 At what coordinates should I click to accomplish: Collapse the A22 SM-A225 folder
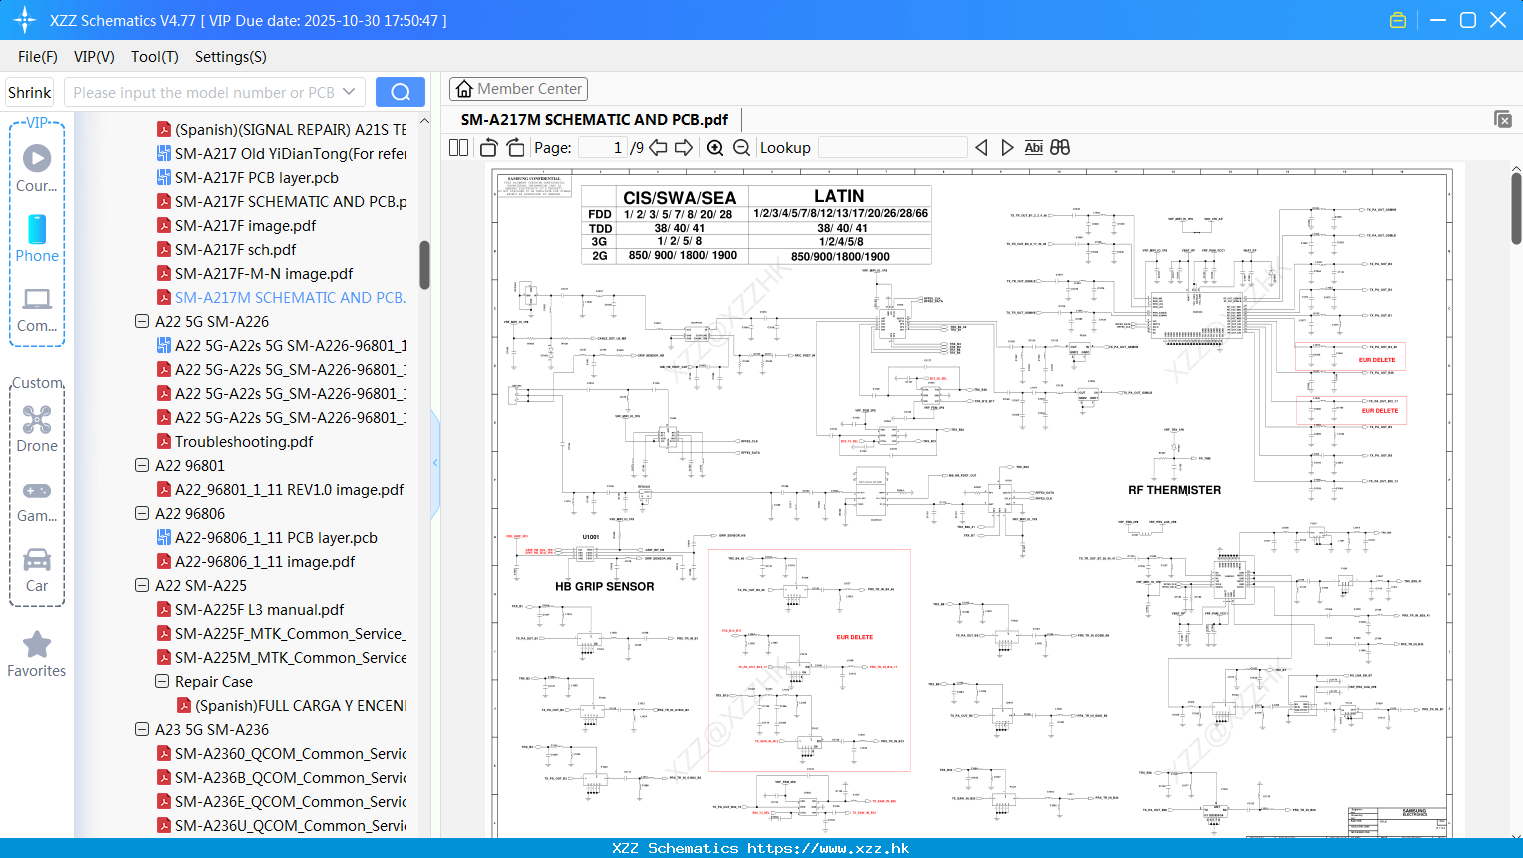coord(142,586)
